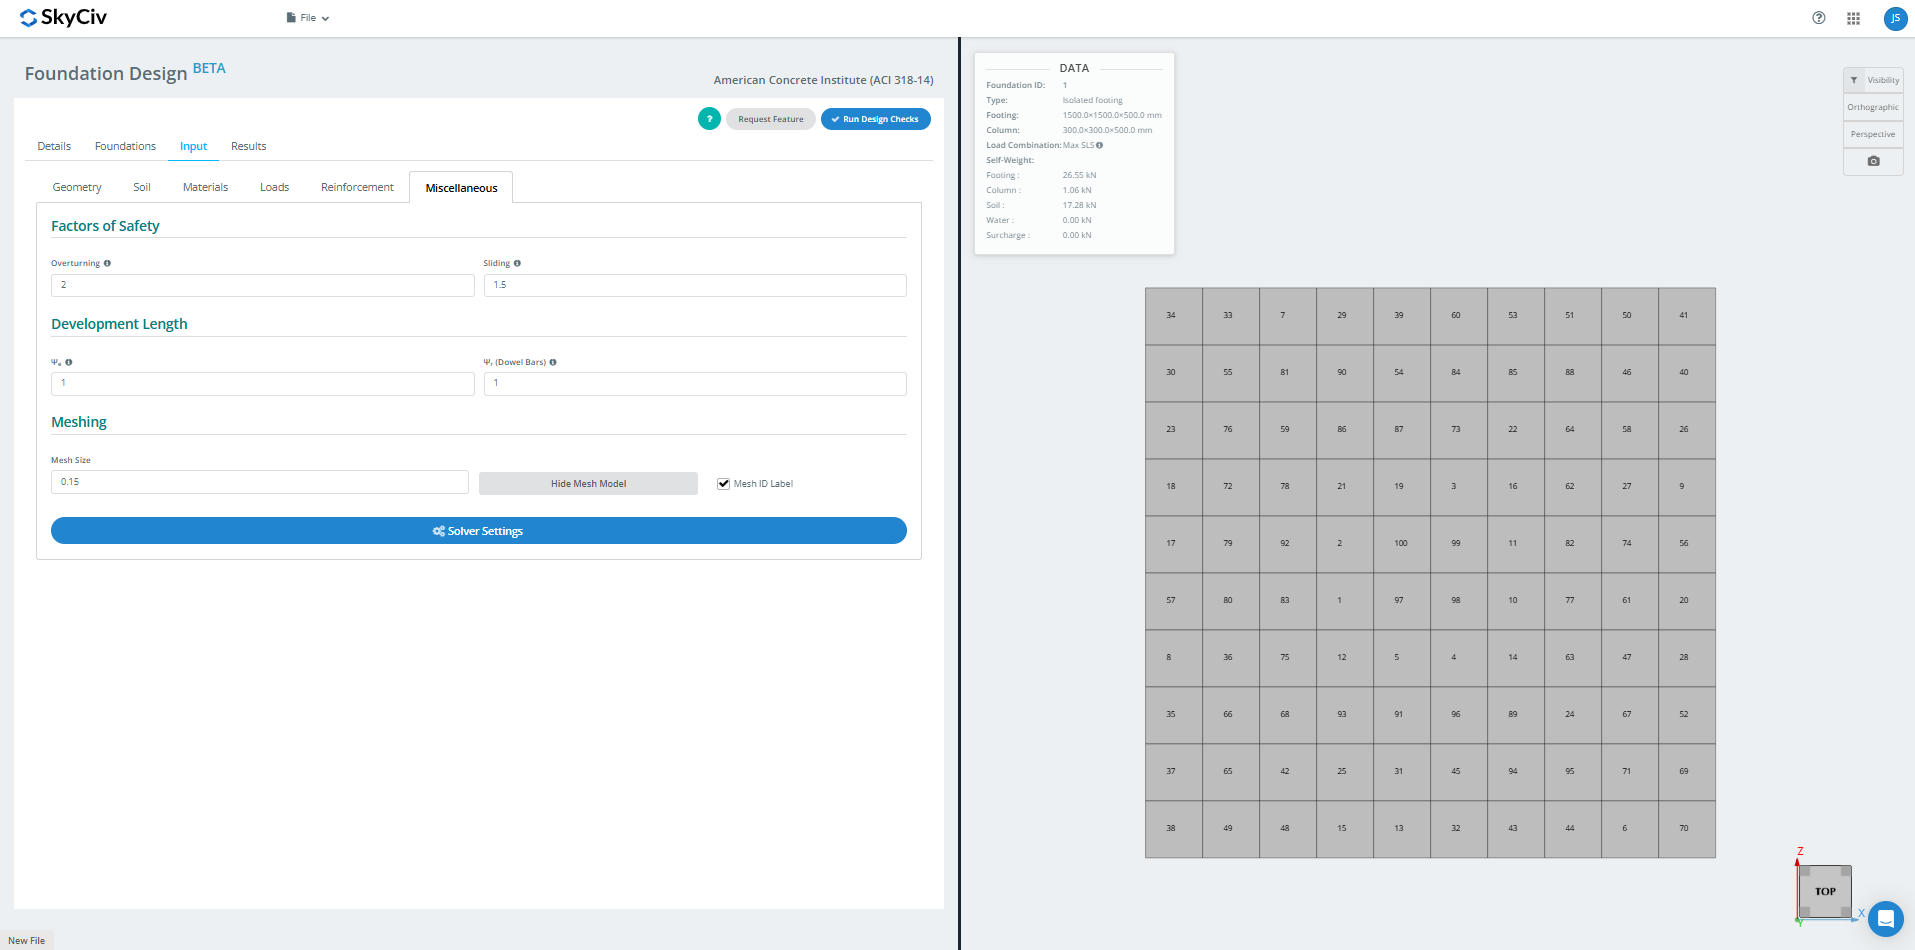Viewport: 1915px width, 950px height.
Task: Switch to the Reinforcement tab
Action: pos(357,188)
